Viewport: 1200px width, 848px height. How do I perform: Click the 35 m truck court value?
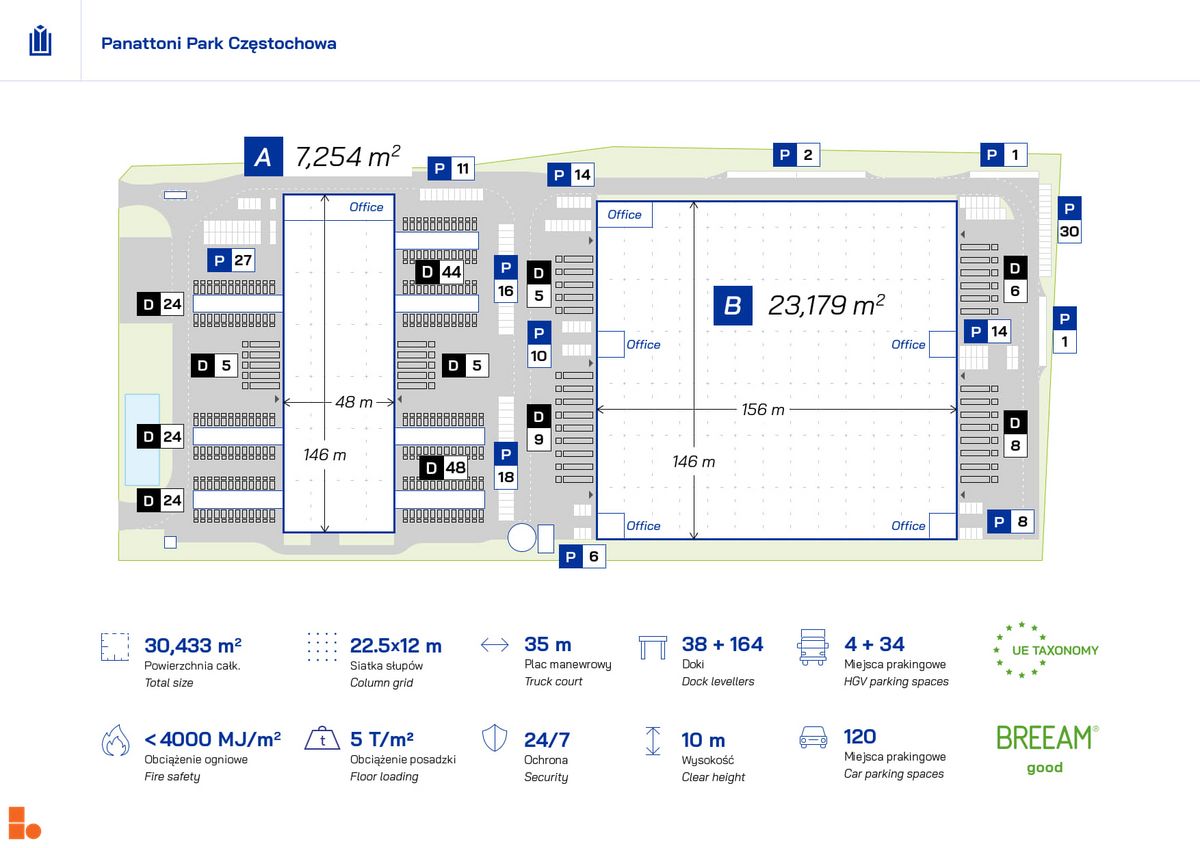(548, 645)
